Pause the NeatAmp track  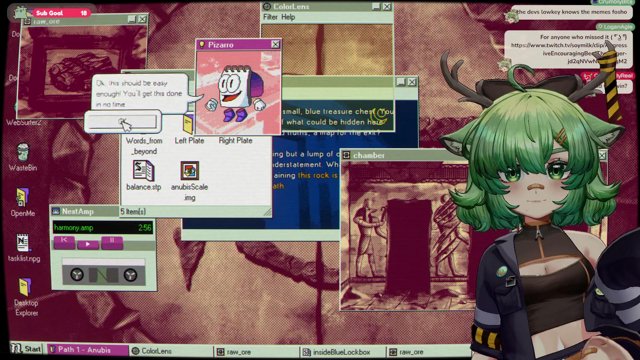[x=112, y=242]
